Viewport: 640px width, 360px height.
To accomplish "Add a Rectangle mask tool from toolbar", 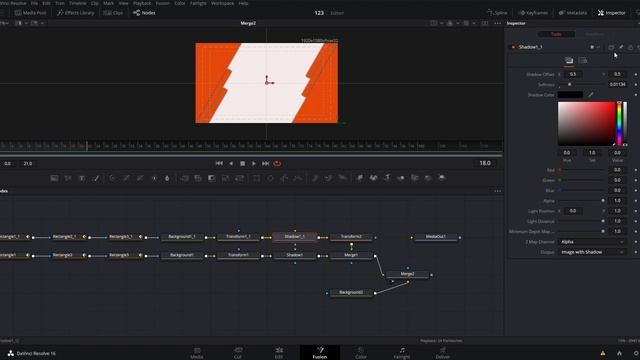I will (x=256, y=178).
